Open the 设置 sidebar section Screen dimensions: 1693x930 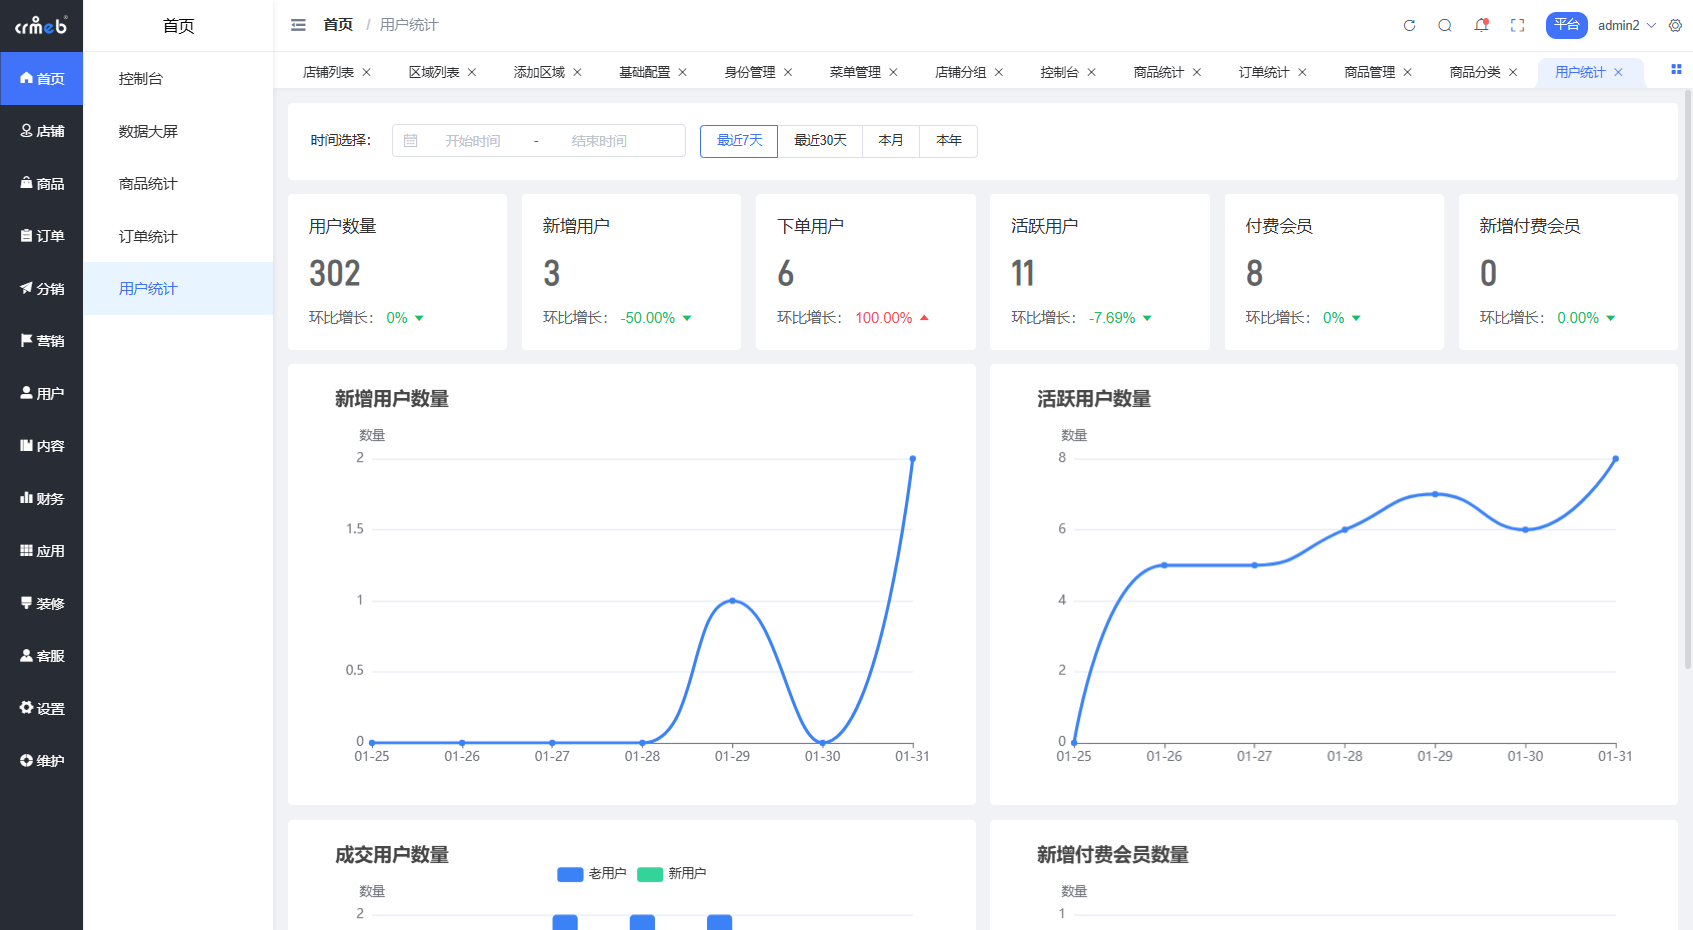[42, 709]
